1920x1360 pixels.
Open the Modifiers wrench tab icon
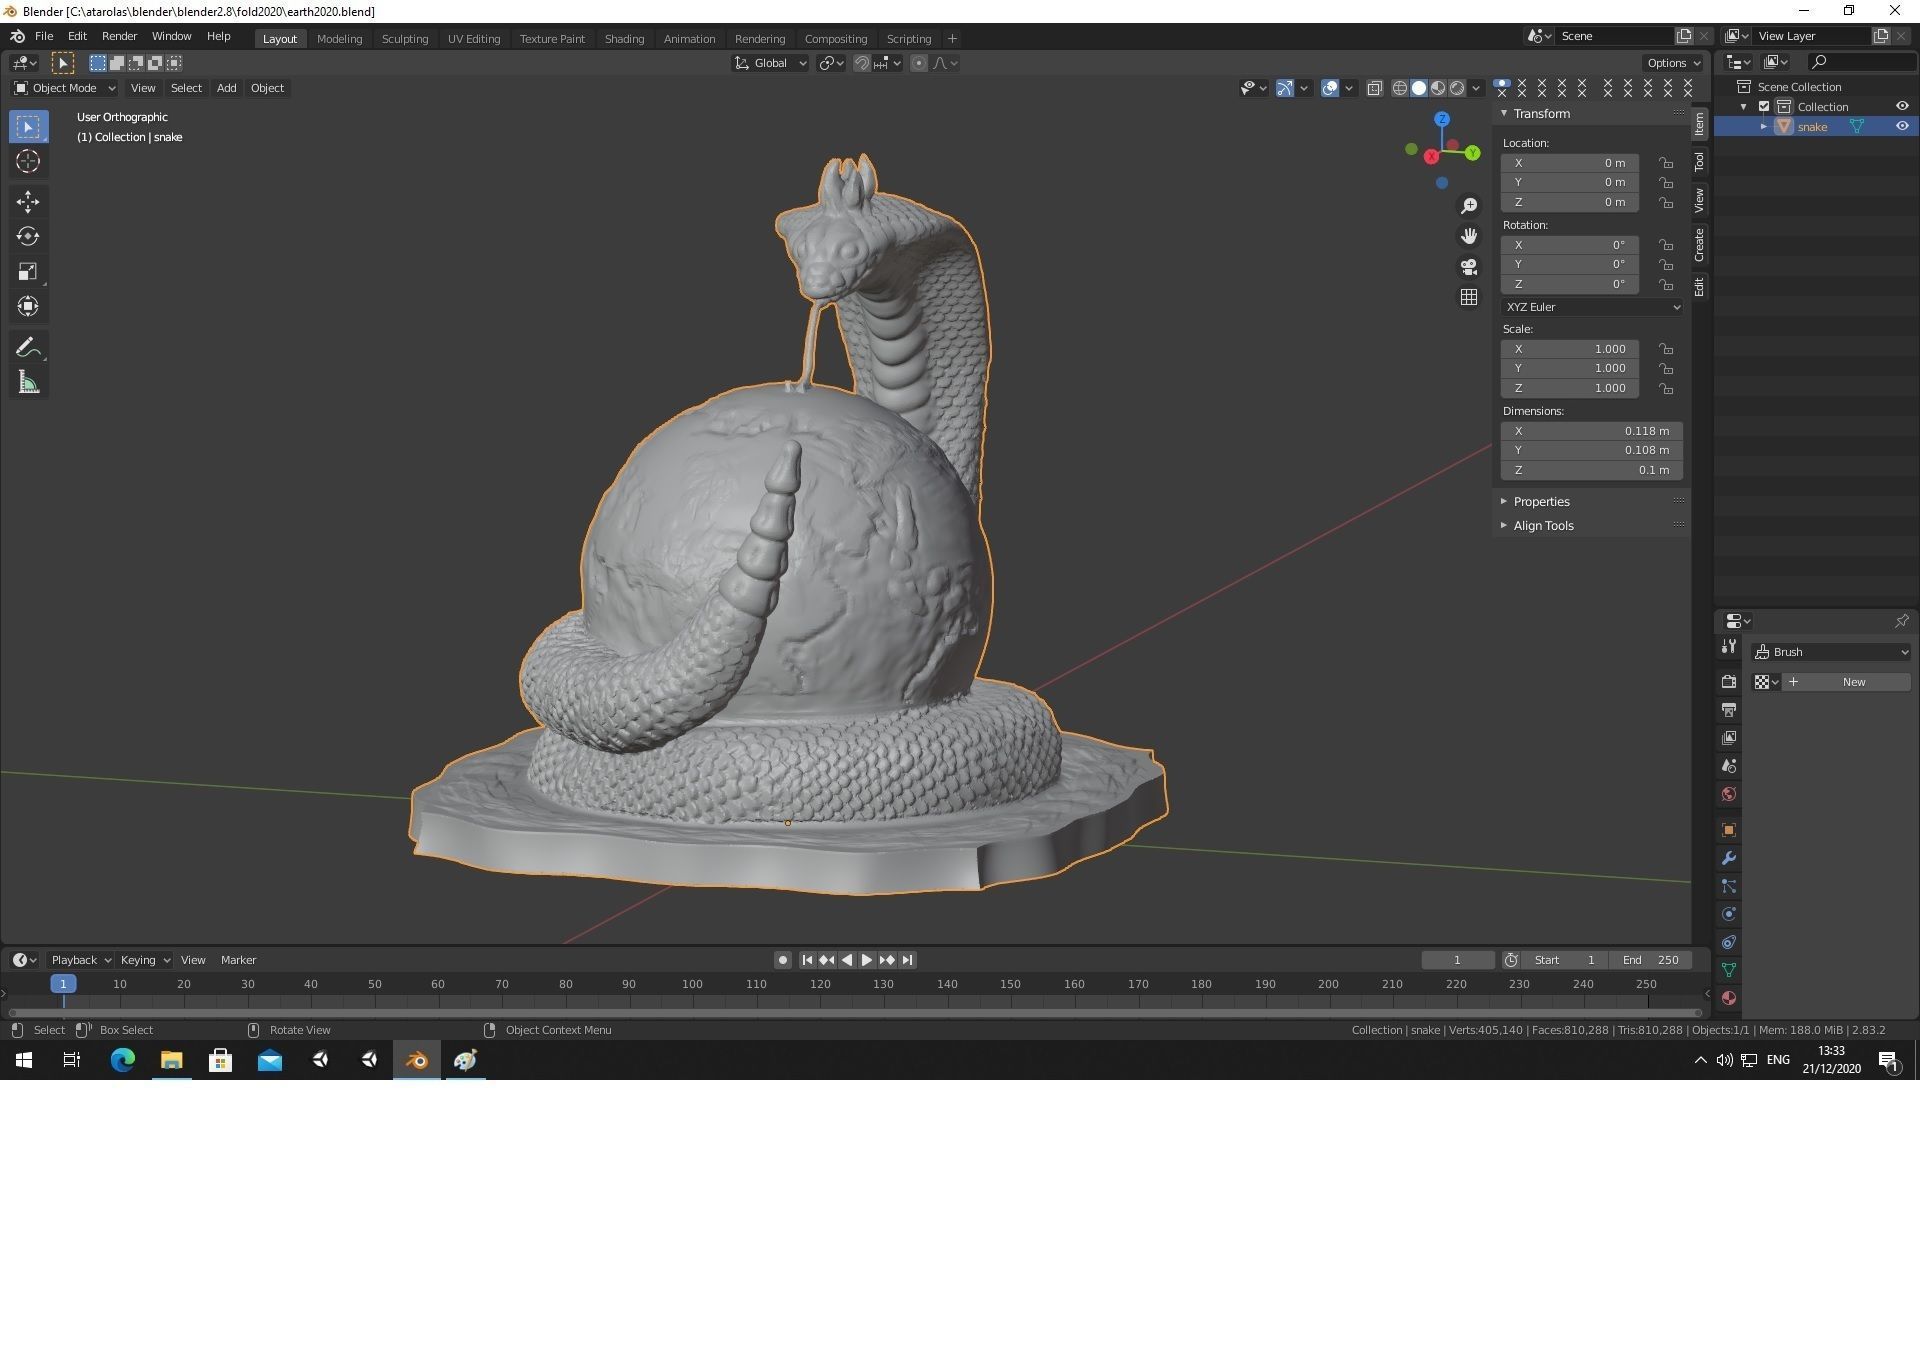click(x=1729, y=858)
